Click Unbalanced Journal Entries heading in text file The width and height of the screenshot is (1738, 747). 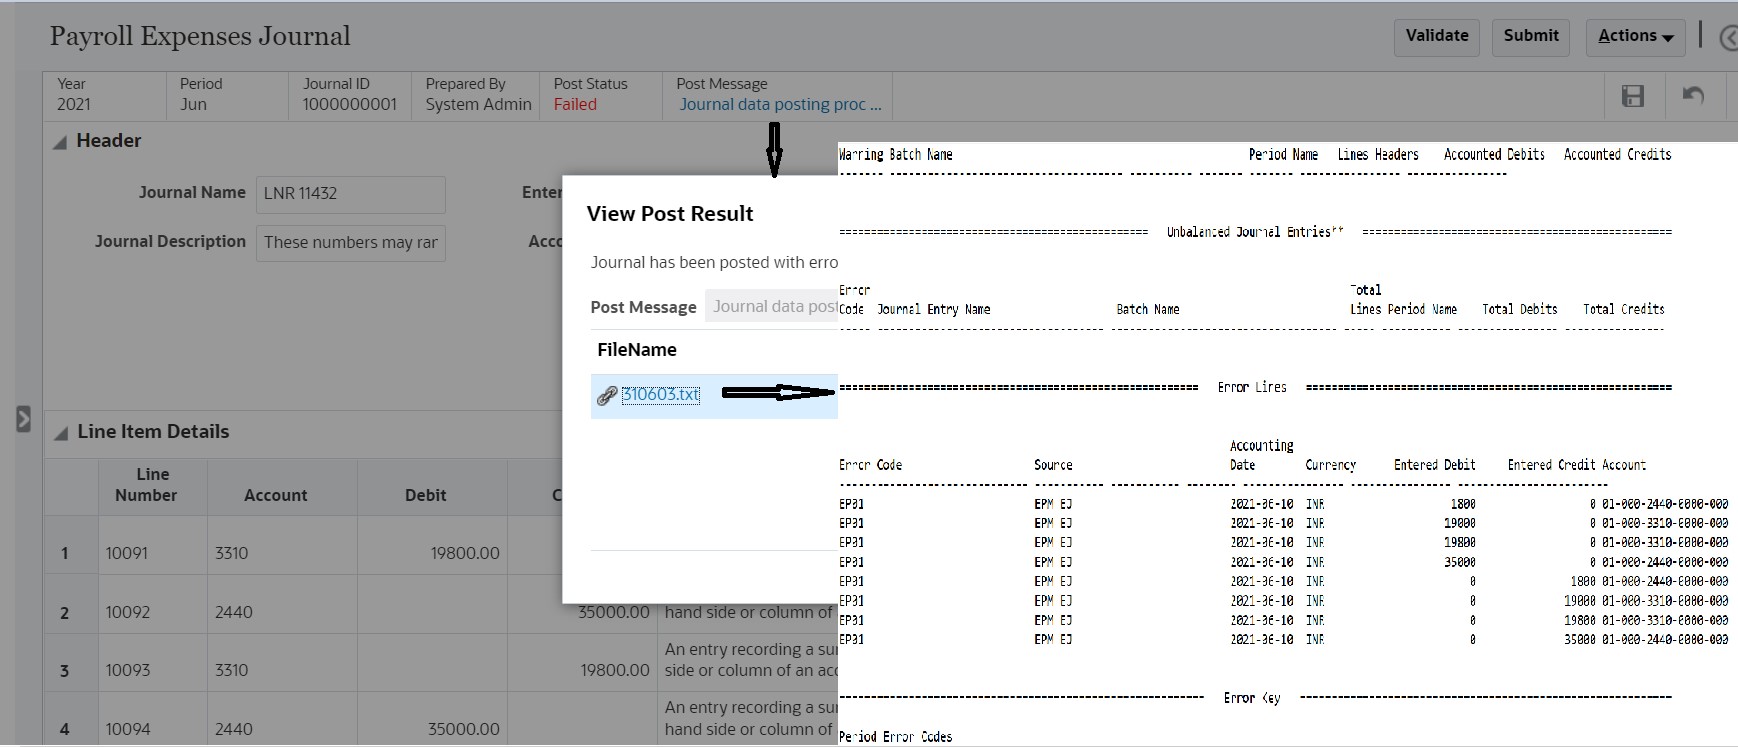pos(1255,232)
